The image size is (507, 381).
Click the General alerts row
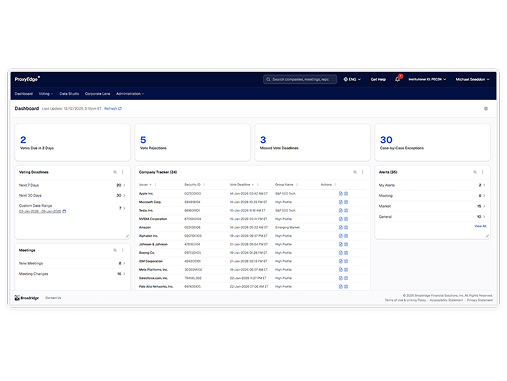point(432,216)
